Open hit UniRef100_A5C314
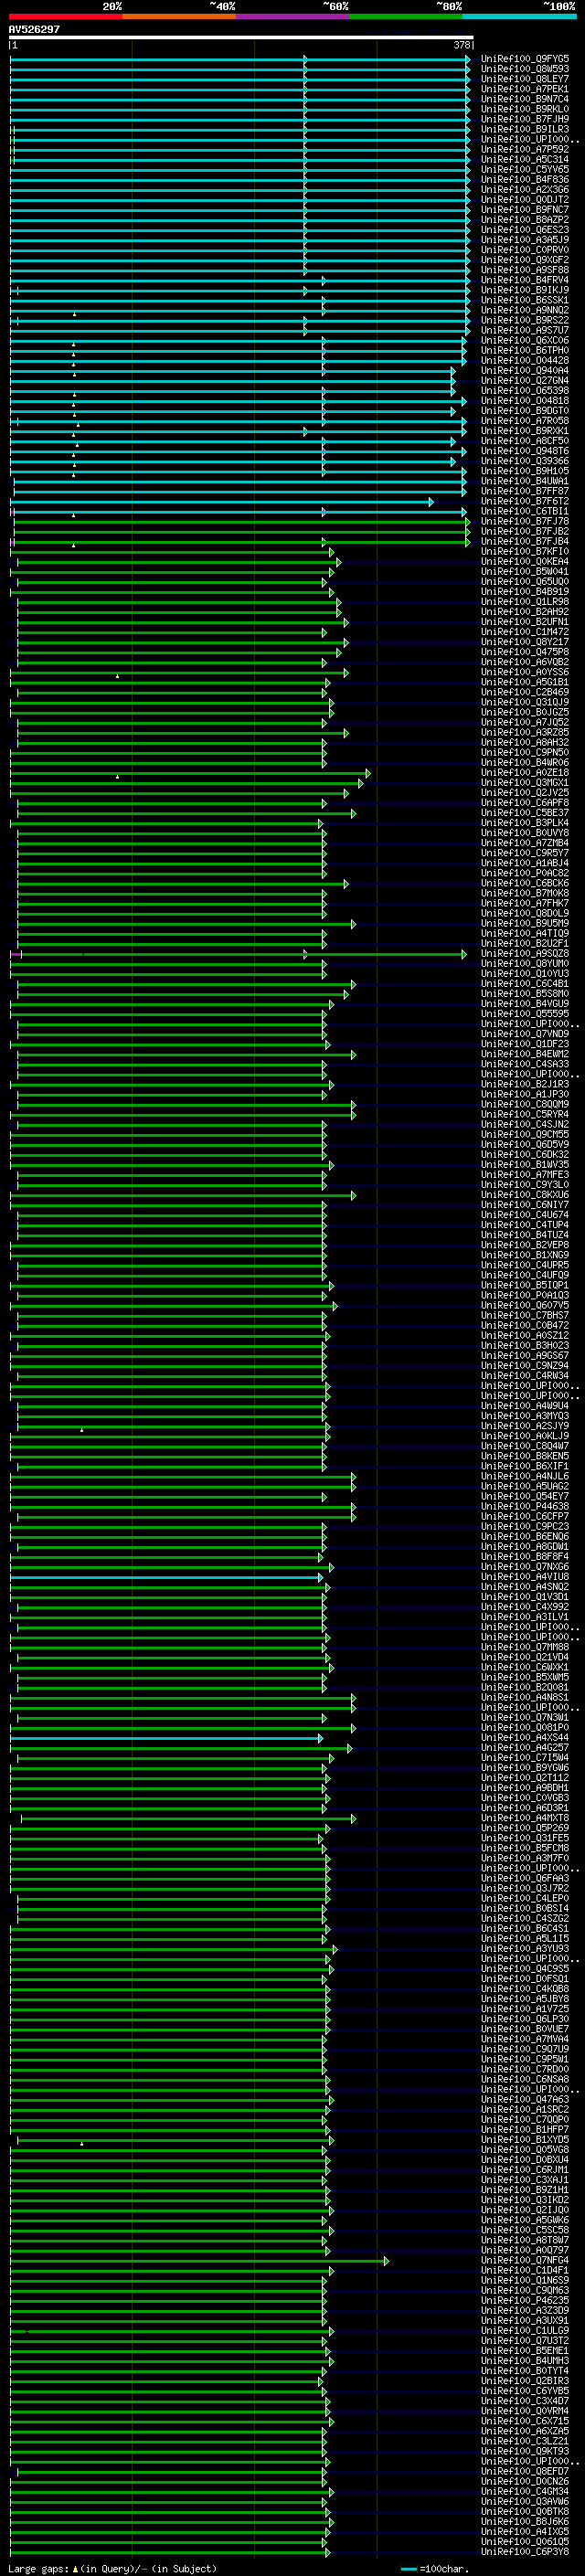585x2576 pixels. click(x=524, y=159)
